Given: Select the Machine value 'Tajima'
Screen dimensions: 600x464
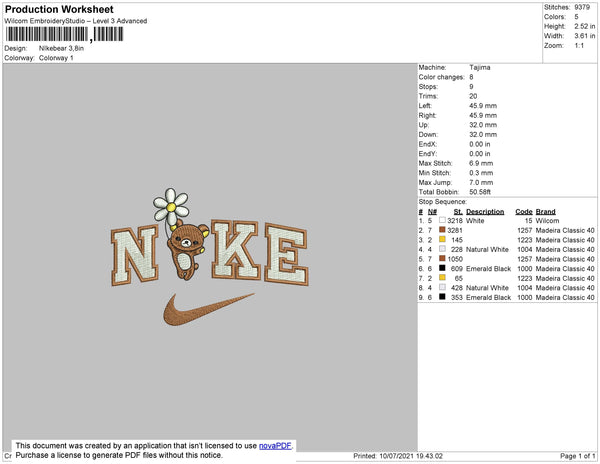Looking at the screenshot, I should (480, 67).
